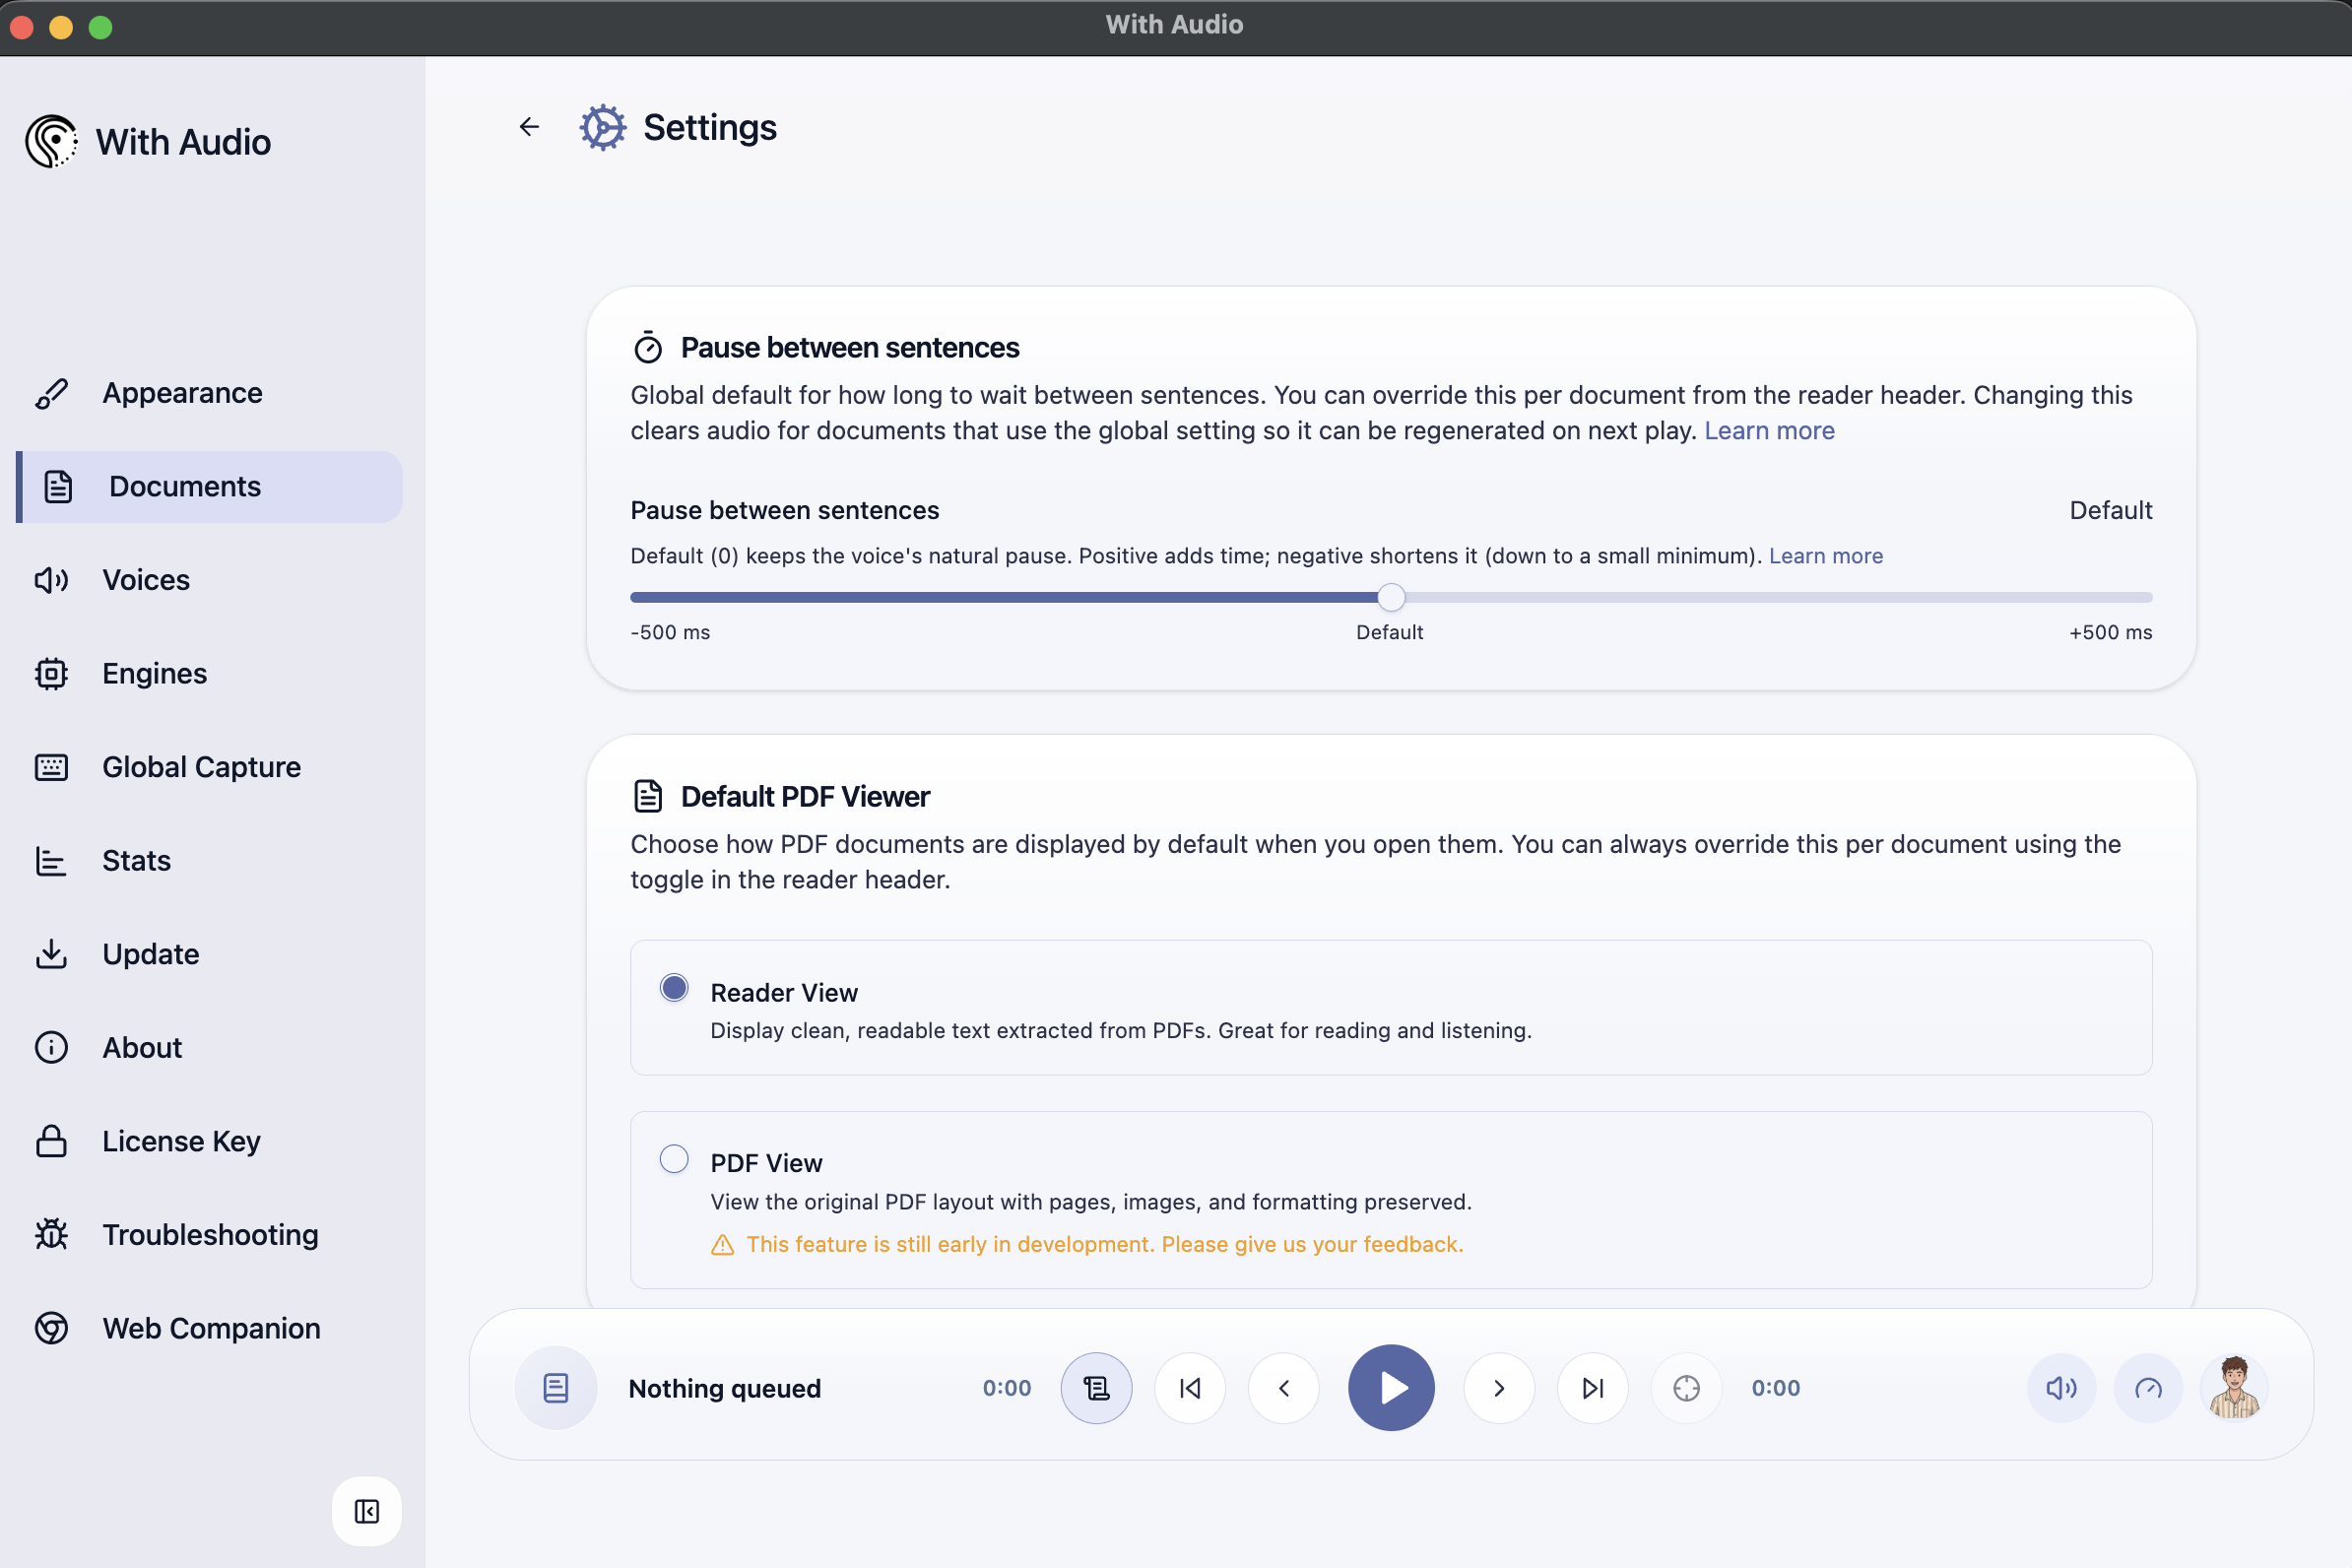Click the locate crosshair icon
Image resolution: width=2352 pixels, height=1568 pixels.
pos(1687,1388)
